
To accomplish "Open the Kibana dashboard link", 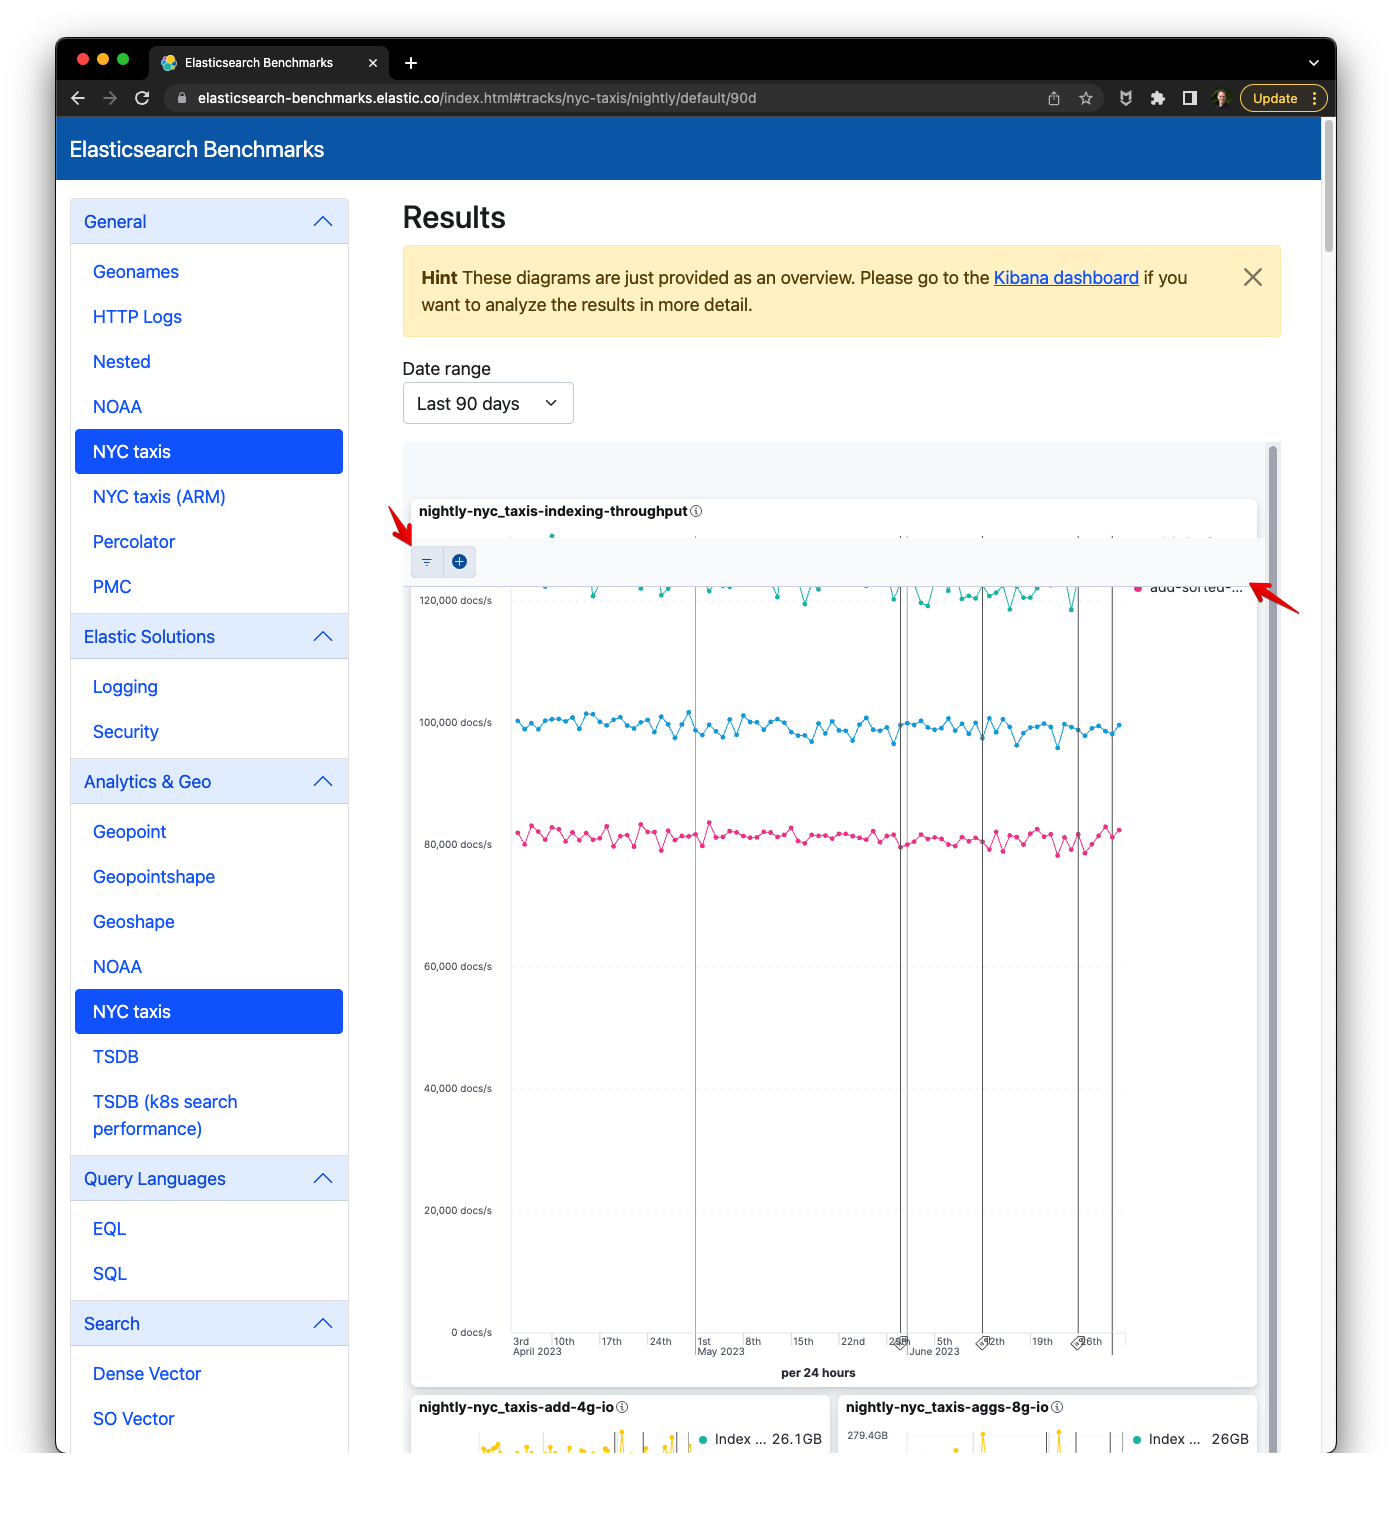I will click(1065, 277).
